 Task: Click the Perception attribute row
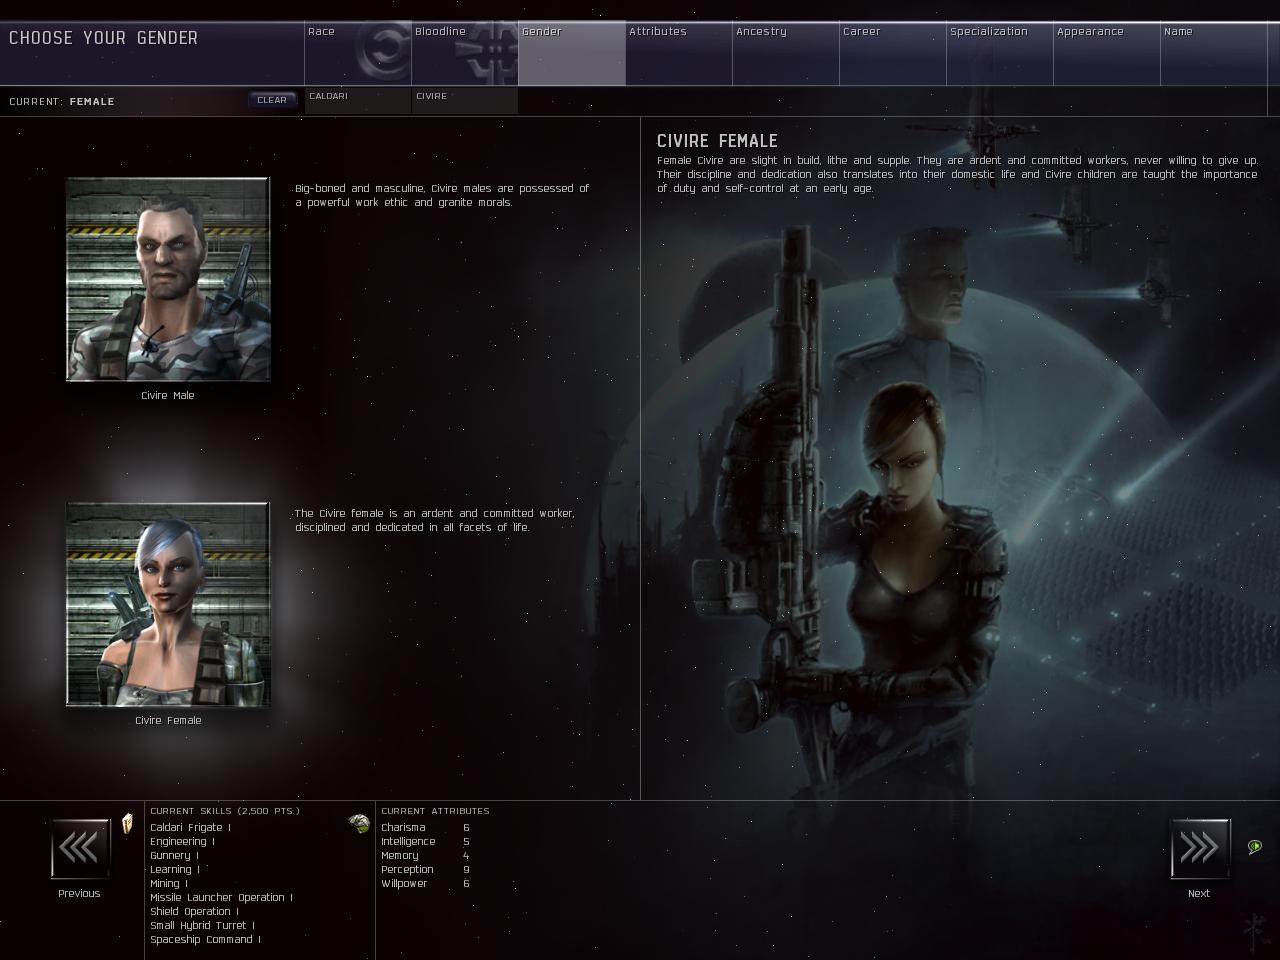(425, 869)
